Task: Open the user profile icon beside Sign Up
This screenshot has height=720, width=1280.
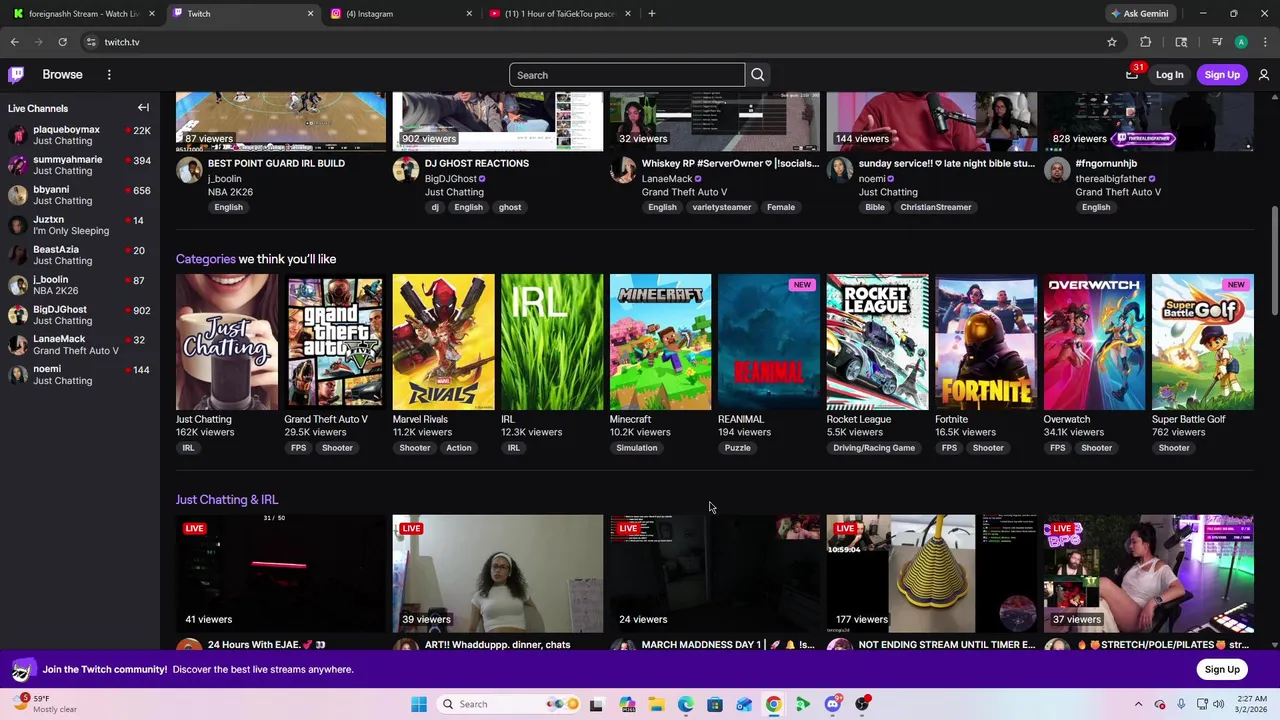Action: (1264, 75)
